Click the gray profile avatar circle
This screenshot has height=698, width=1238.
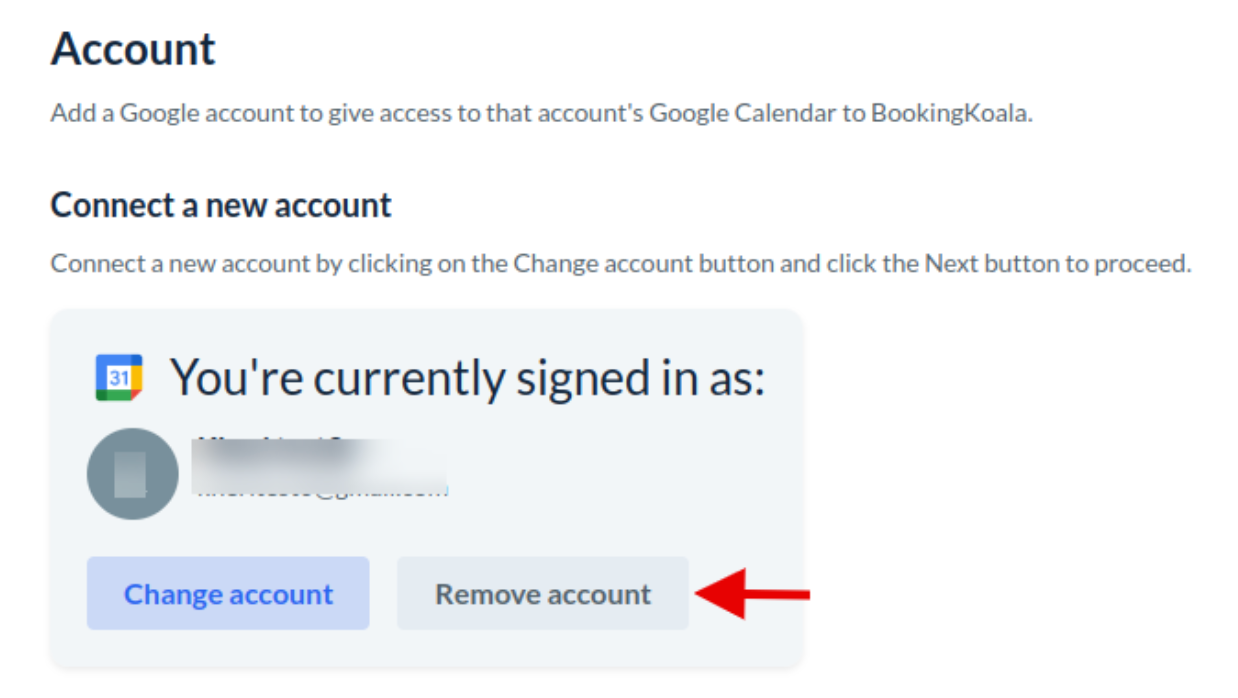tap(132, 474)
